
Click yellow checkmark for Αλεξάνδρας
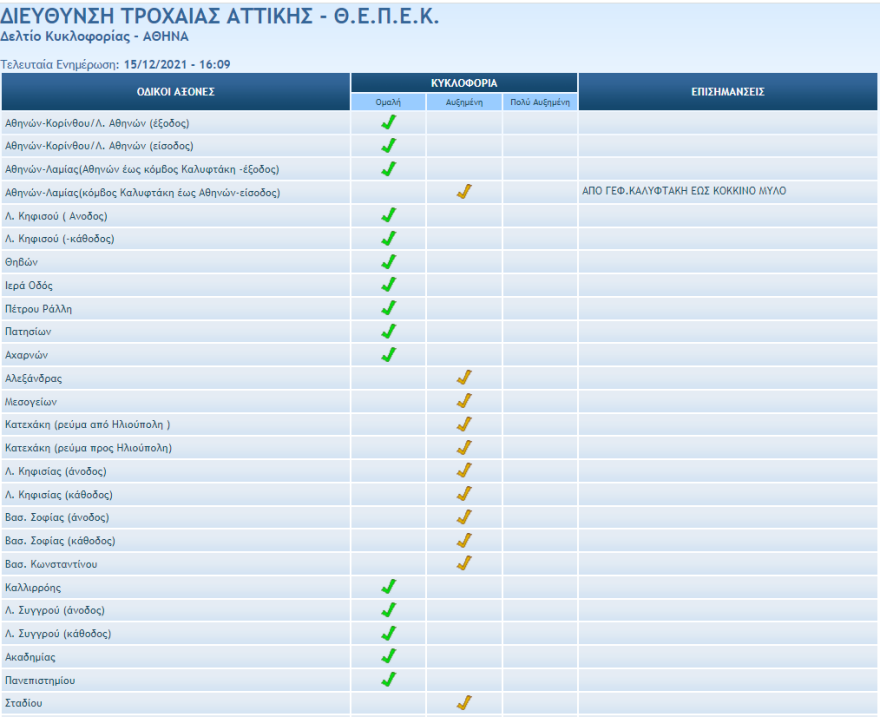point(464,378)
